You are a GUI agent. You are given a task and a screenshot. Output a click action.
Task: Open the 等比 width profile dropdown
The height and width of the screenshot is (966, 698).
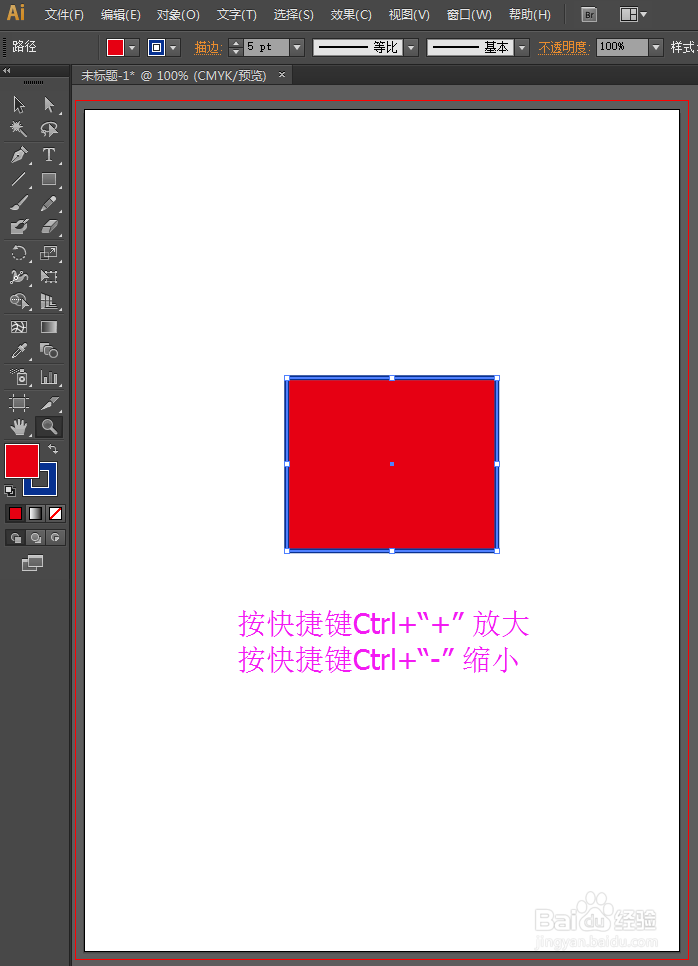[x=412, y=47]
